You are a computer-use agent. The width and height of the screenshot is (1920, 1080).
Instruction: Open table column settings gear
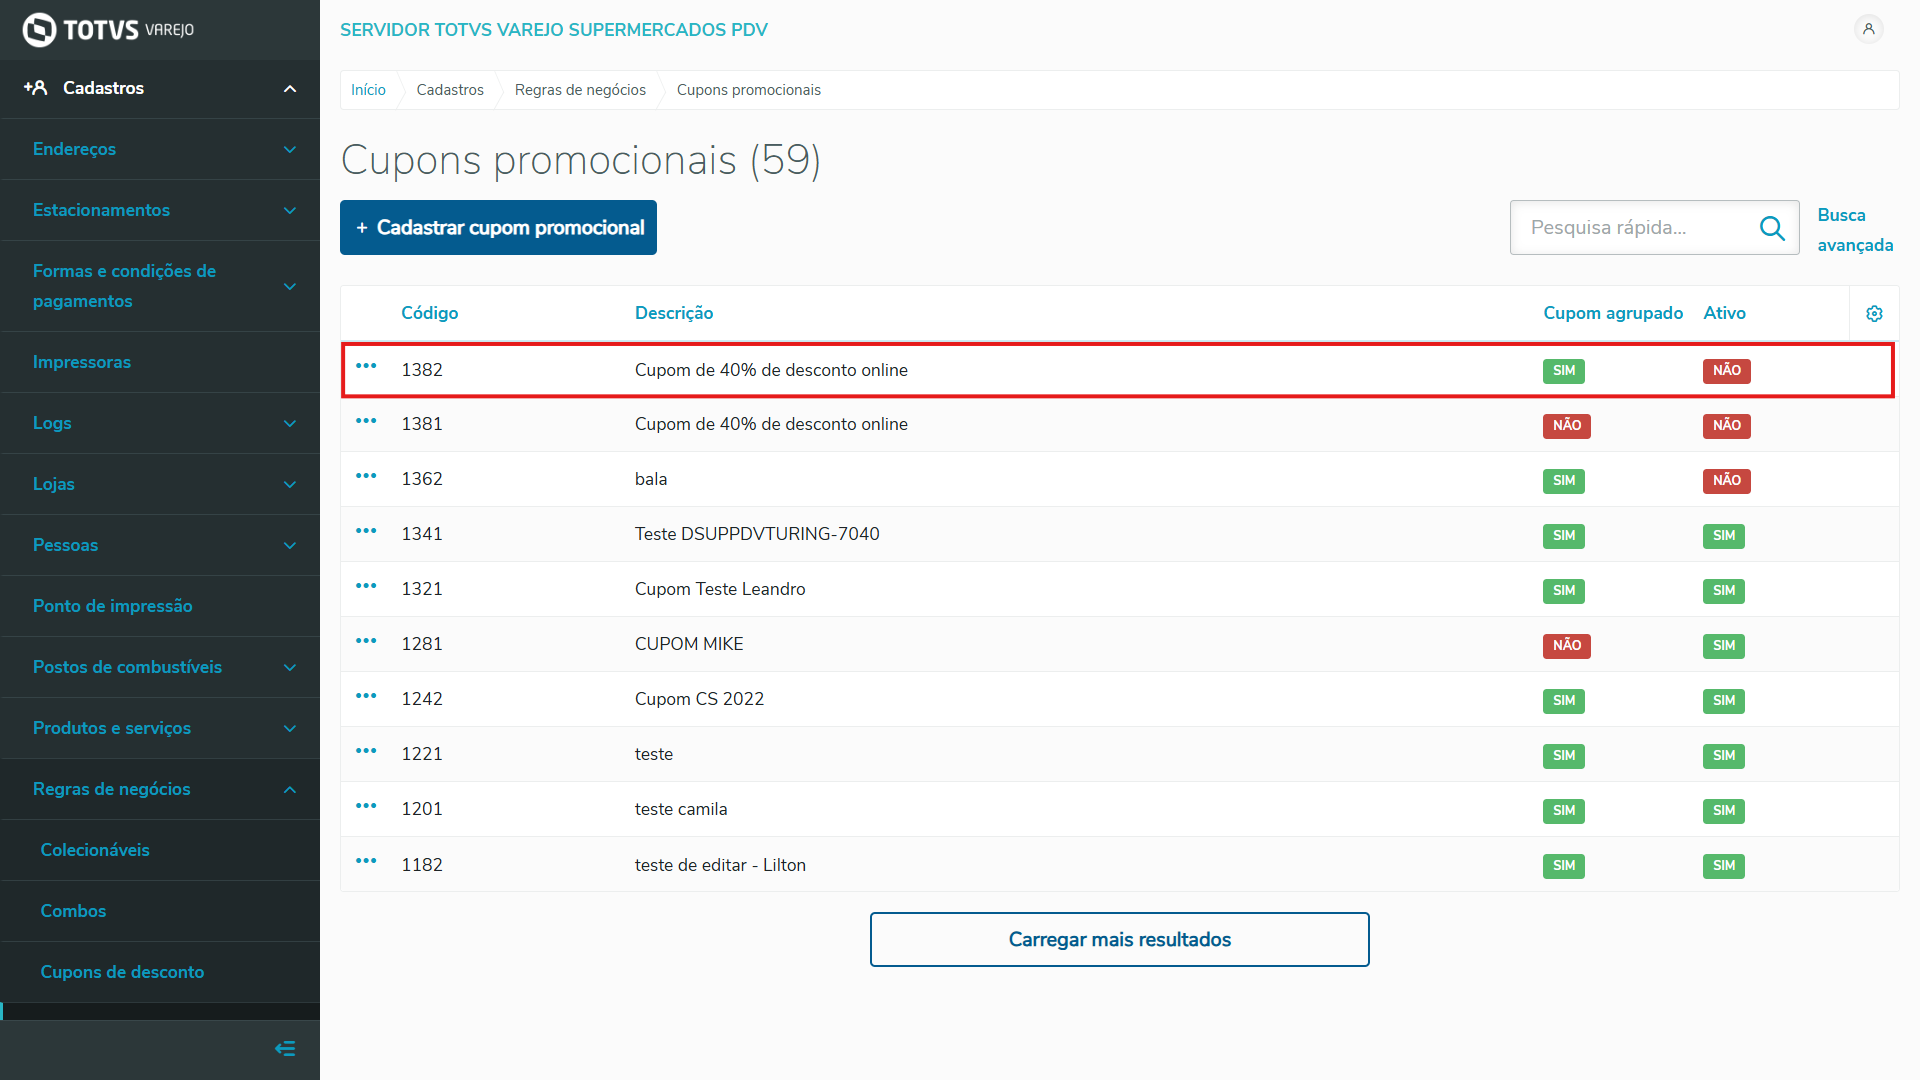1874,314
